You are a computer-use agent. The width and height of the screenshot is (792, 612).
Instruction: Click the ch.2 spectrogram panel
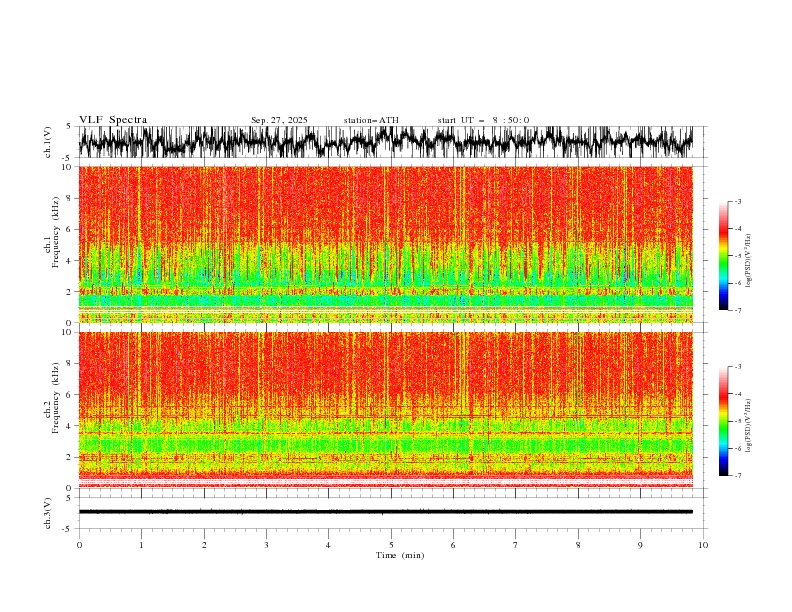[x=386, y=410]
